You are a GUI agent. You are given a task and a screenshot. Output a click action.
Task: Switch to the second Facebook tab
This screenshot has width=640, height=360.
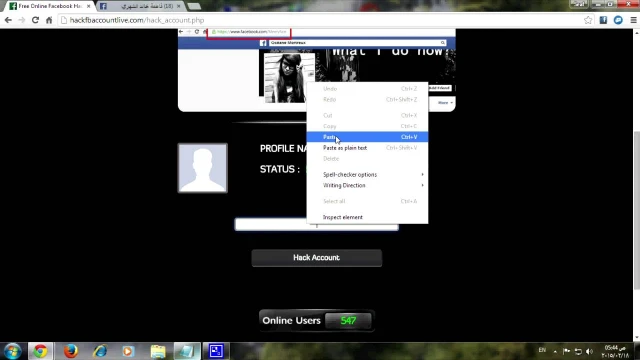(142, 6)
